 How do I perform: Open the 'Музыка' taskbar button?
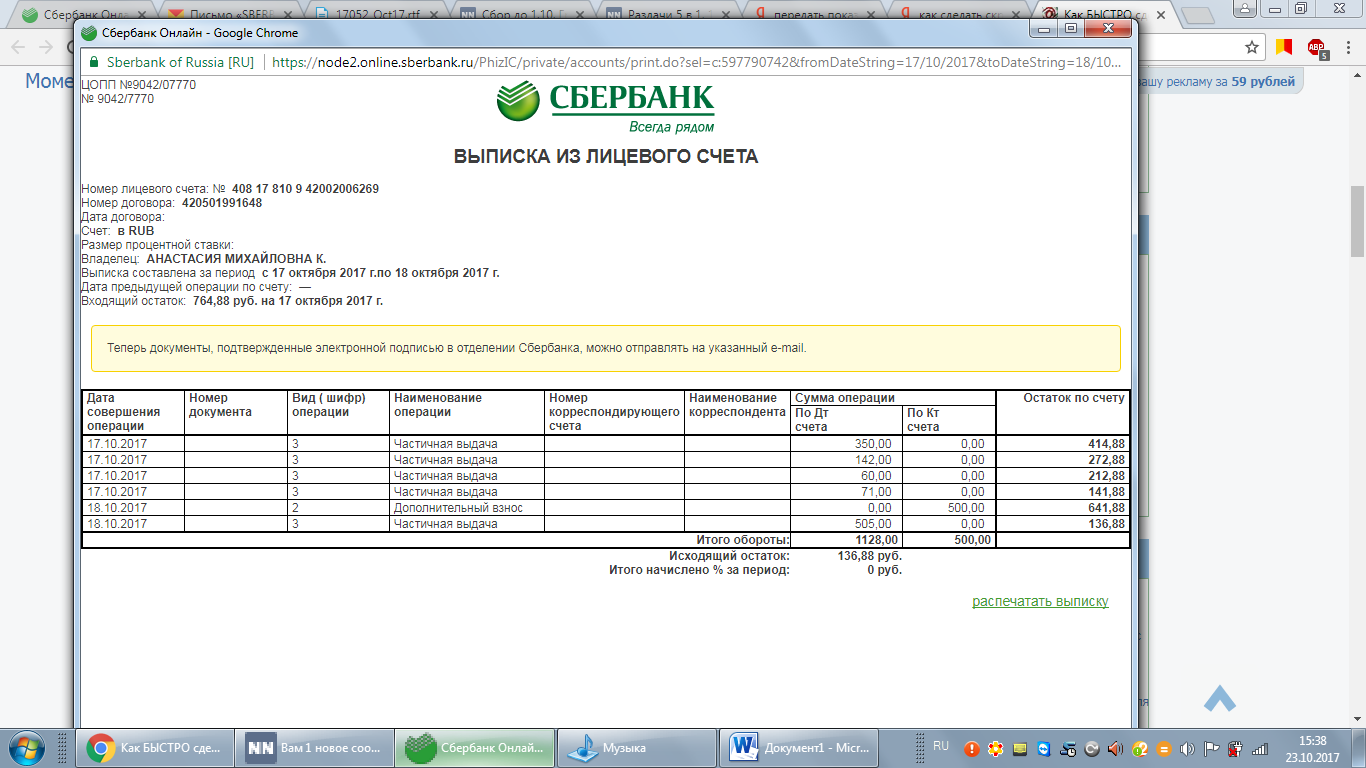coord(637,747)
